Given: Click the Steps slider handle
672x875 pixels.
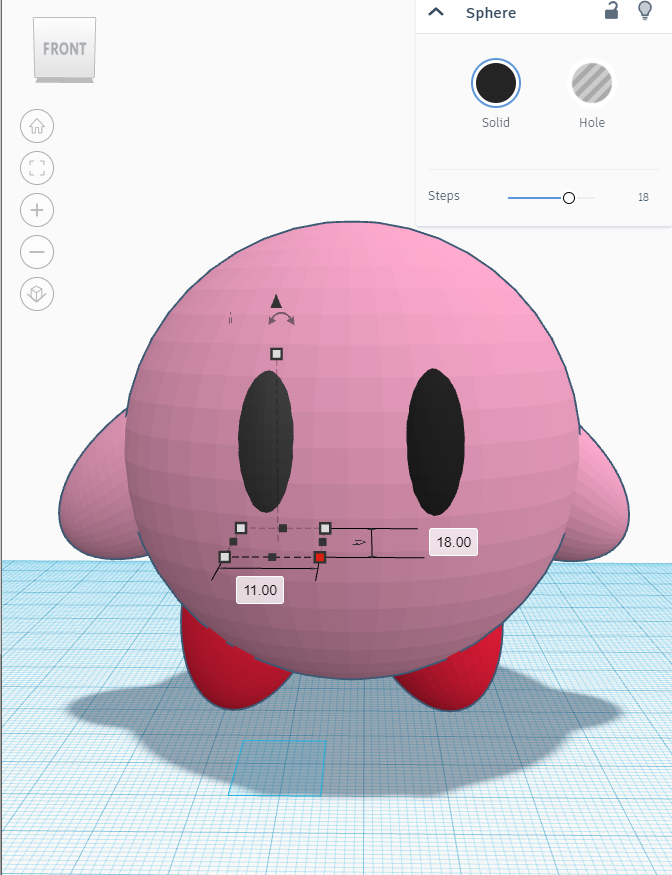Looking at the screenshot, I should click(x=569, y=198).
